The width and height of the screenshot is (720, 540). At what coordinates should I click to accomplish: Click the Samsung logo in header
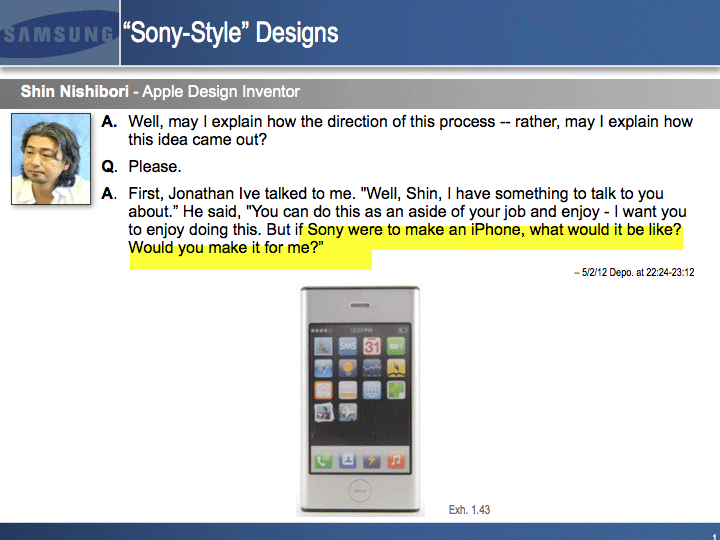click(57, 34)
